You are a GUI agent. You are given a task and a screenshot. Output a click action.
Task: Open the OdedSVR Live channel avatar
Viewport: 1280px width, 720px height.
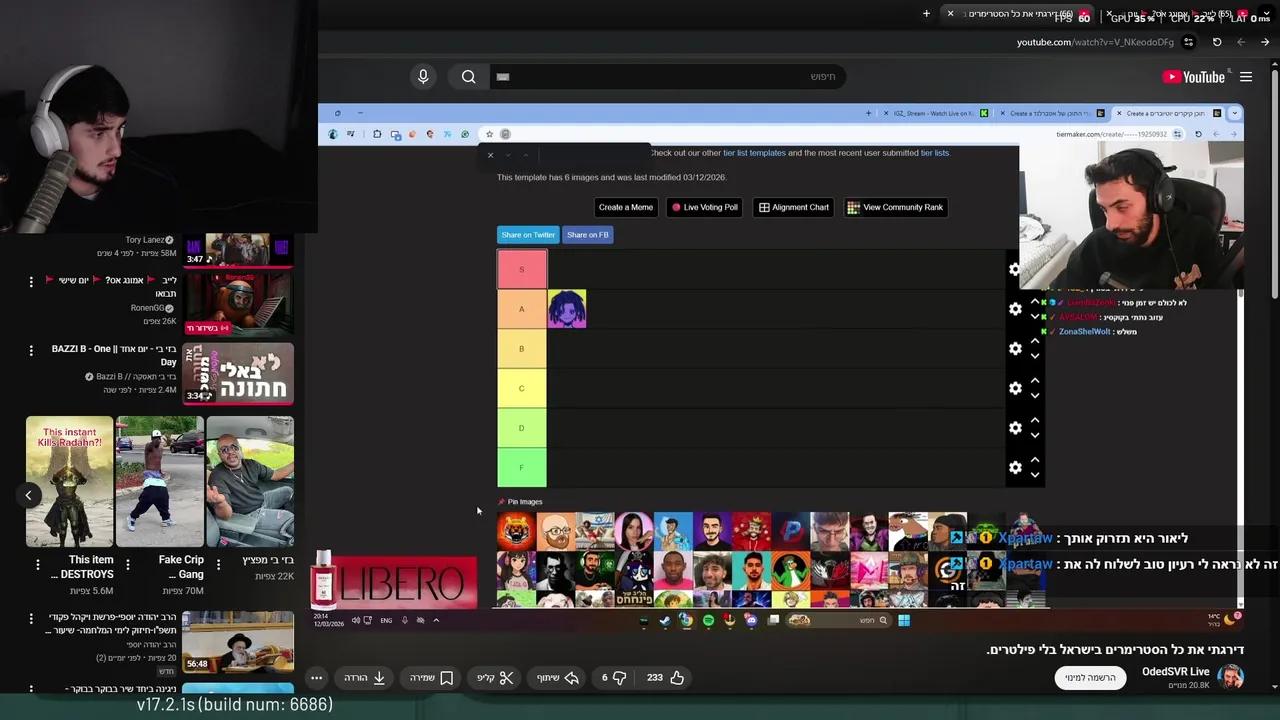pyautogui.click(x=1231, y=677)
